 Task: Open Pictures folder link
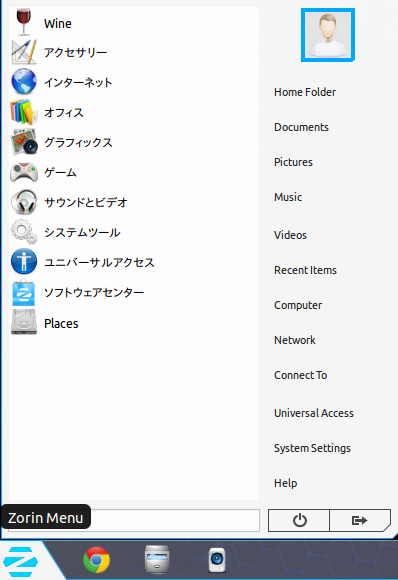pos(293,162)
